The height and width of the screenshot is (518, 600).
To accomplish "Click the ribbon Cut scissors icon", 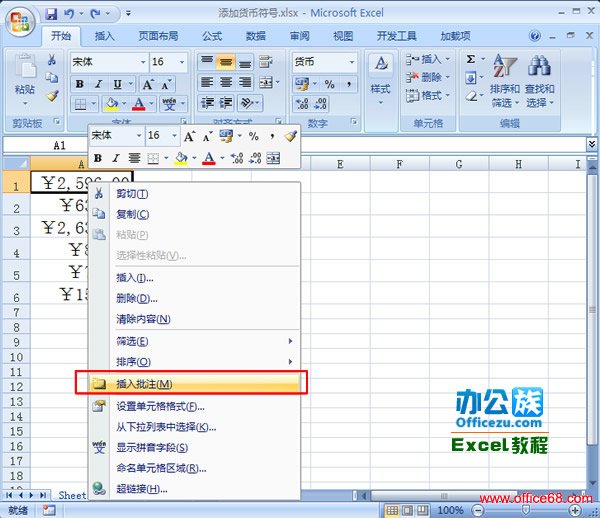I will pyautogui.click(x=52, y=60).
